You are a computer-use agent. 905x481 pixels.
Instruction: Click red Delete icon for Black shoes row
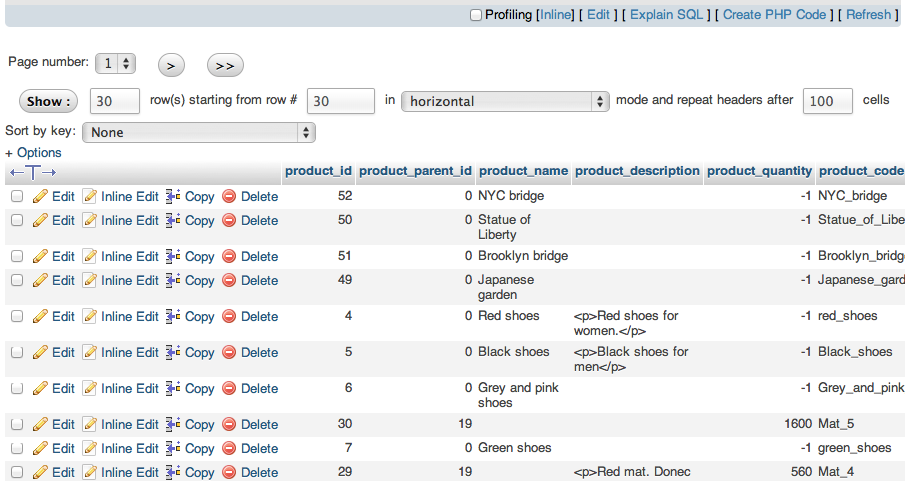click(x=229, y=352)
